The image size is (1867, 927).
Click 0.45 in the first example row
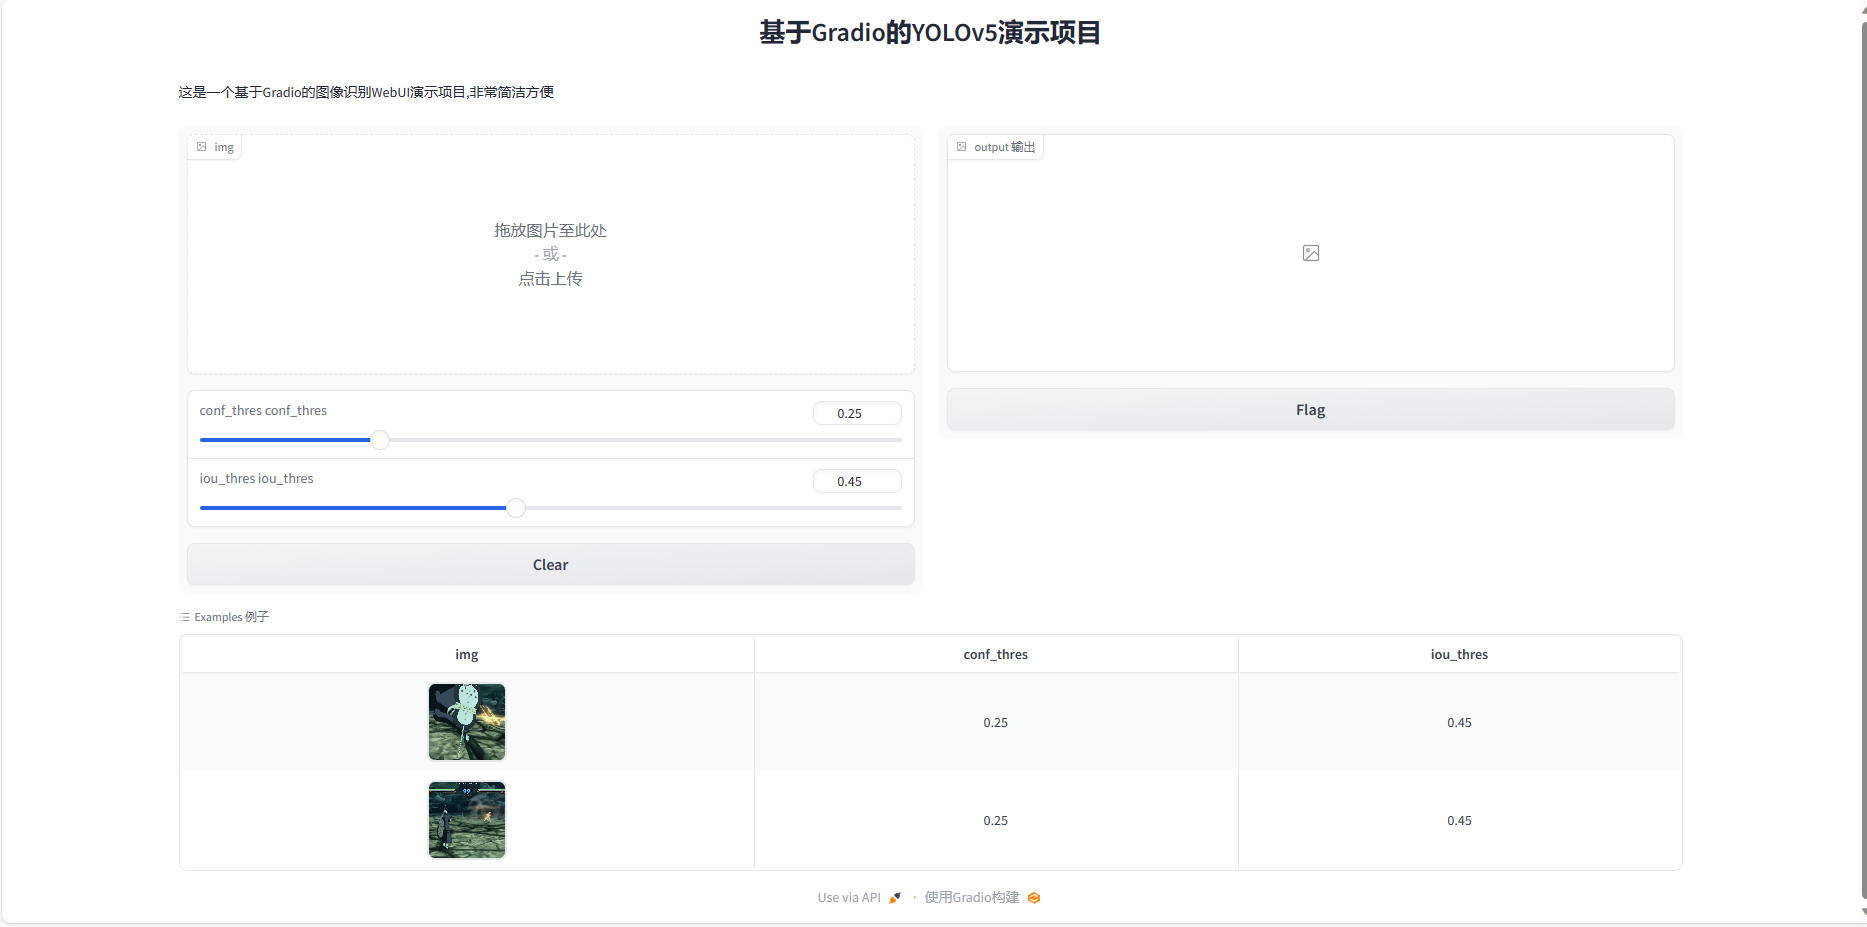(x=1459, y=723)
